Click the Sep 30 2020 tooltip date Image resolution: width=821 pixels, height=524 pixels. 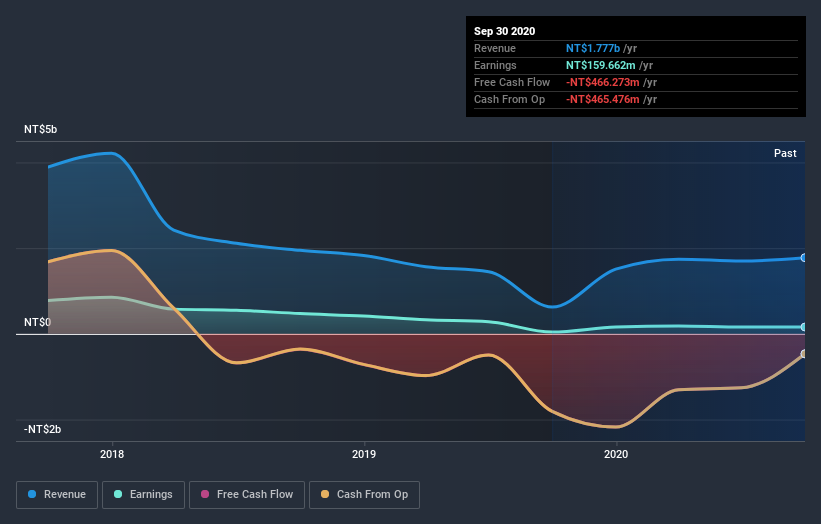(x=504, y=31)
